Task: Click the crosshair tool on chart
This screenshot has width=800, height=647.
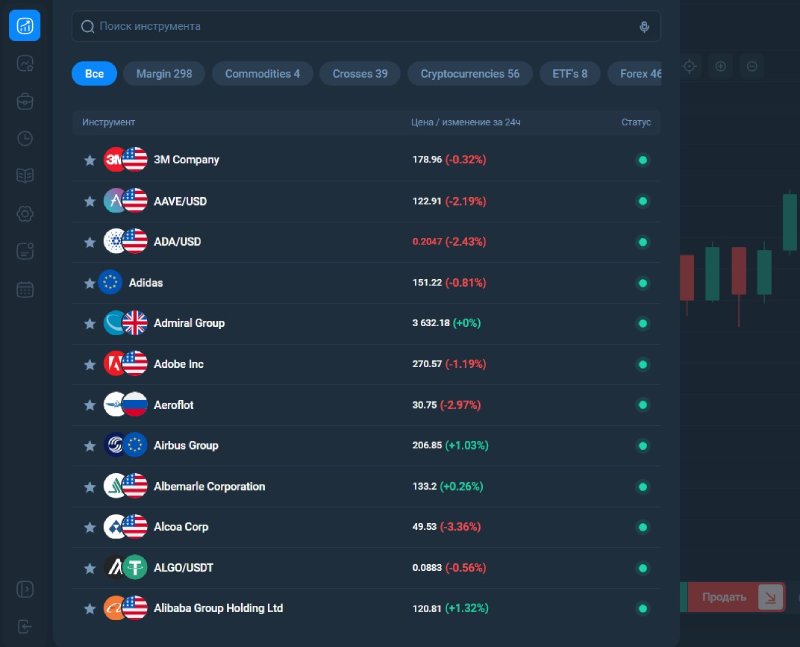Action: [689, 66]
